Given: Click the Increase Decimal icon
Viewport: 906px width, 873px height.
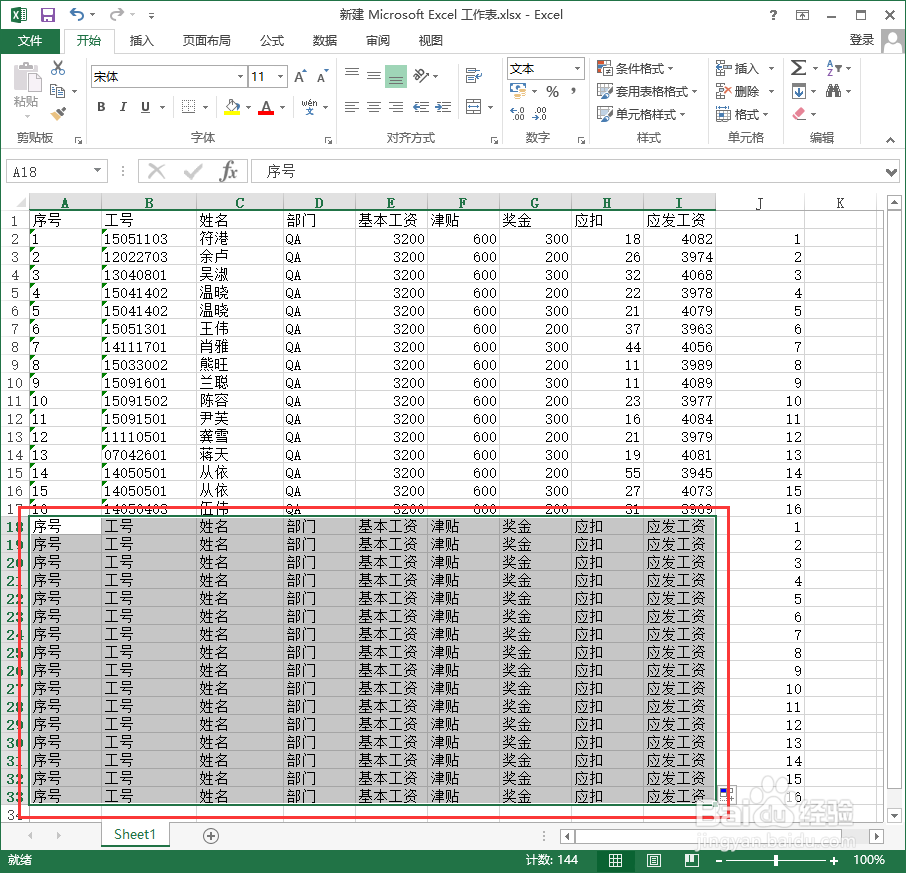Looking at the screenshot, I should [x=518, y=114].
